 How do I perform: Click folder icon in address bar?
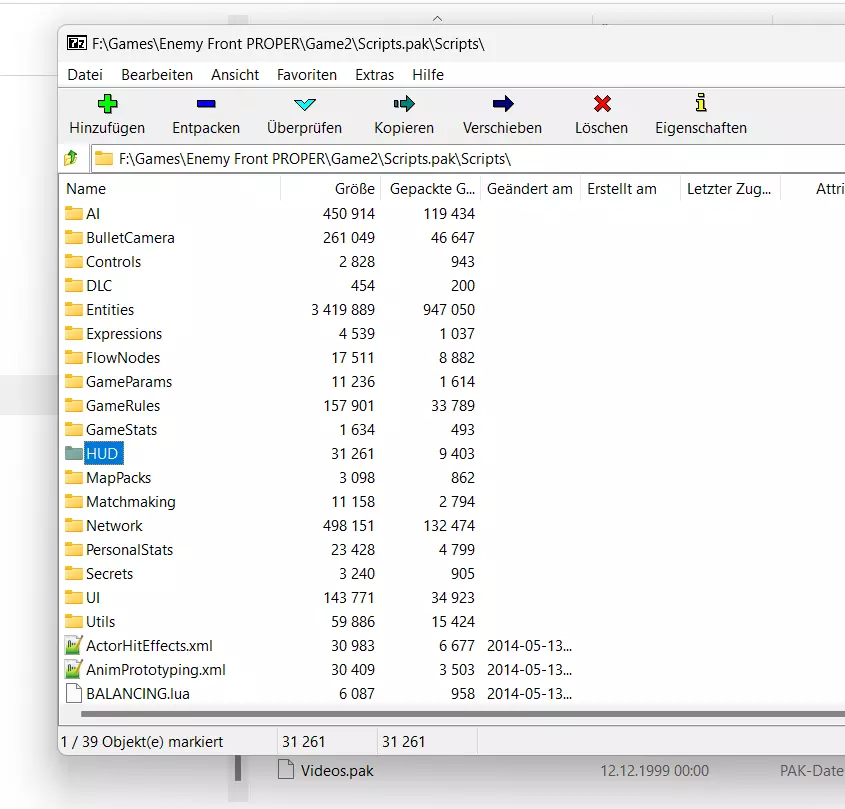[x=103, y=158]
